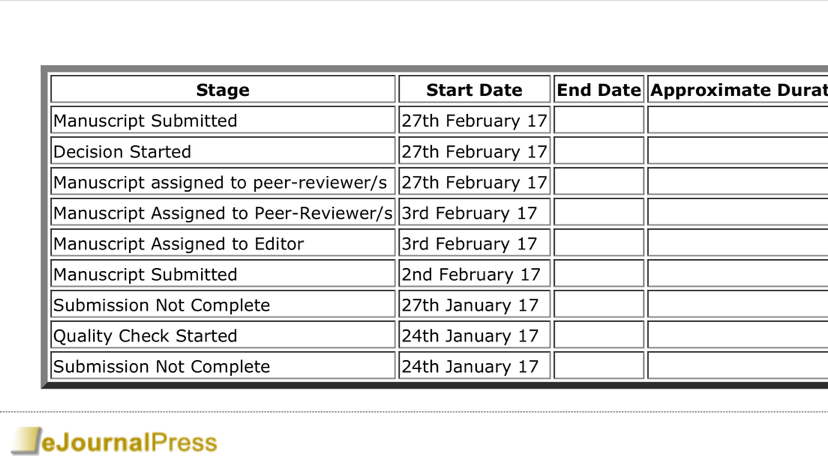This screenshot has width=828, height=465.
Task: Select Manuscript Submitted stage dated 2nd February
Action: click(223, 275)
